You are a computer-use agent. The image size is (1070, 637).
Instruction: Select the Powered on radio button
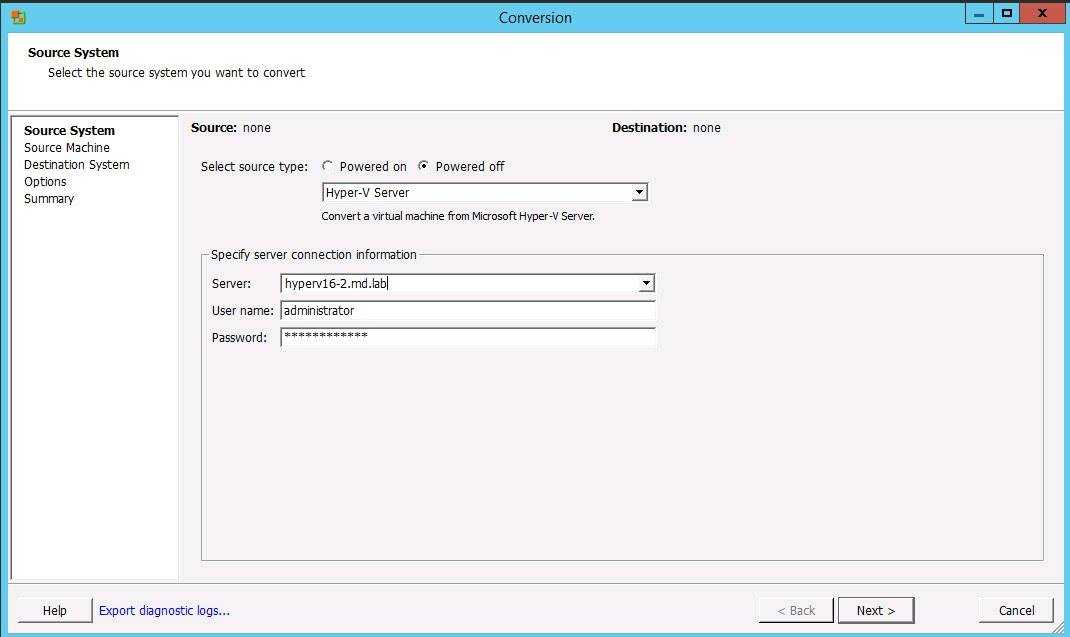(x=328, y=167)
